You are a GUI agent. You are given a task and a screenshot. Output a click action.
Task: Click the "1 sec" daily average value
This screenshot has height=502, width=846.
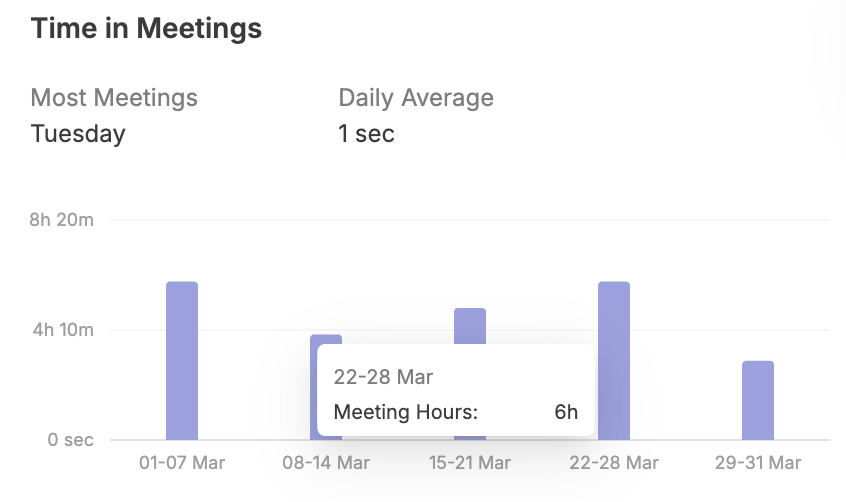point(367,133)
